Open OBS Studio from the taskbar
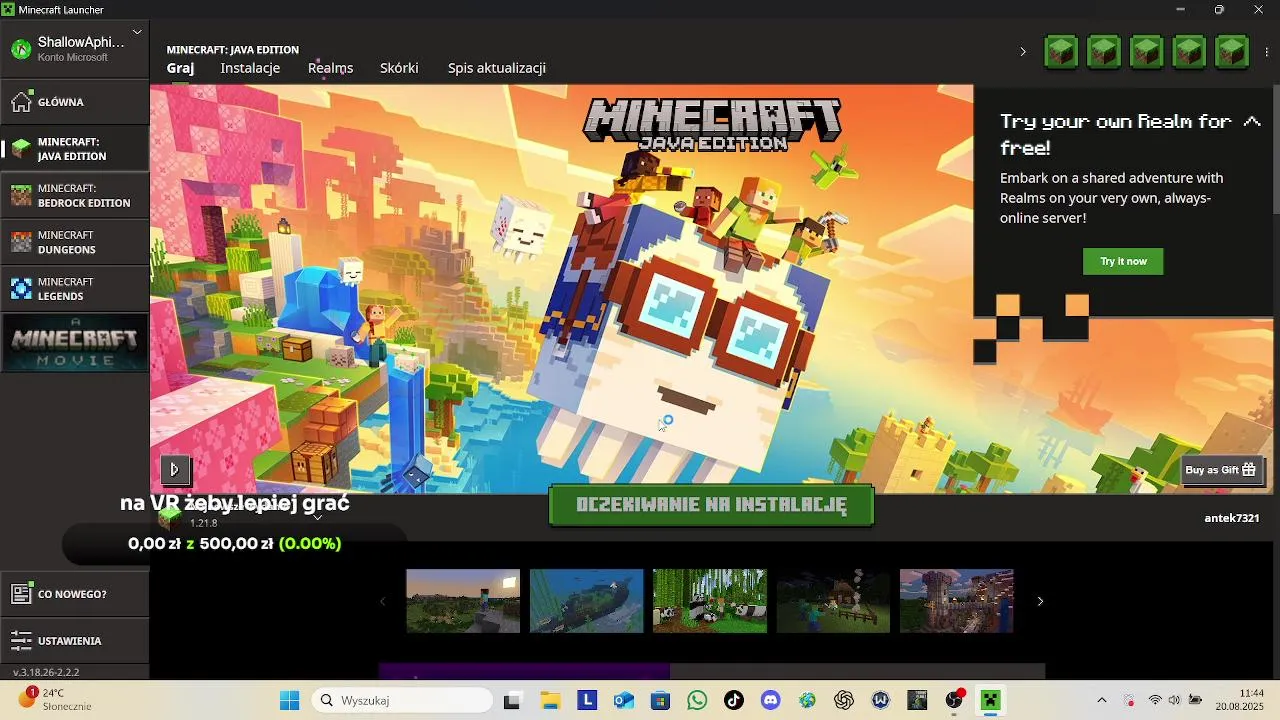 (954, 700)
